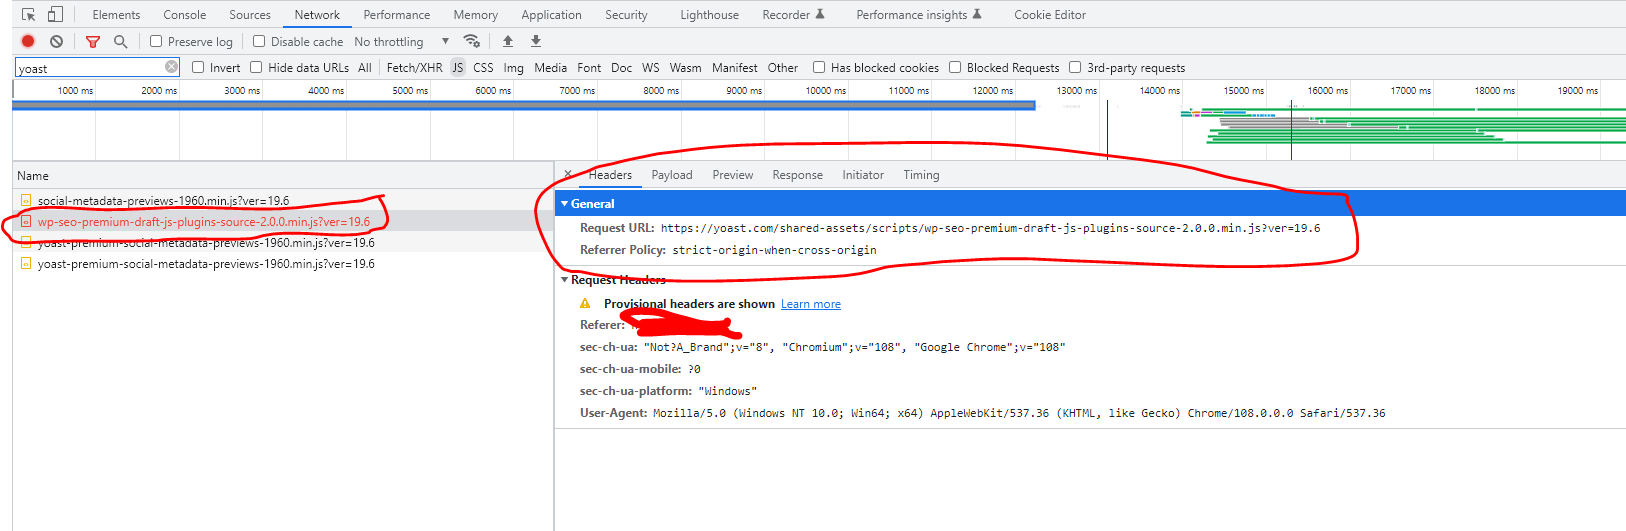Switch to the Console panel

coord(185,14)
